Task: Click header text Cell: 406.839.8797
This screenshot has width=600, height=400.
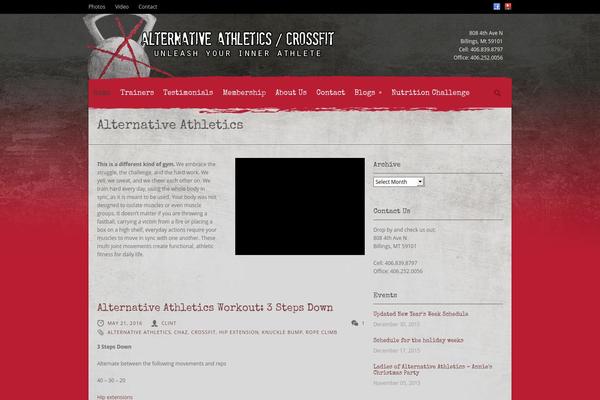Action: pyautogui.click(x=481, y=49)
